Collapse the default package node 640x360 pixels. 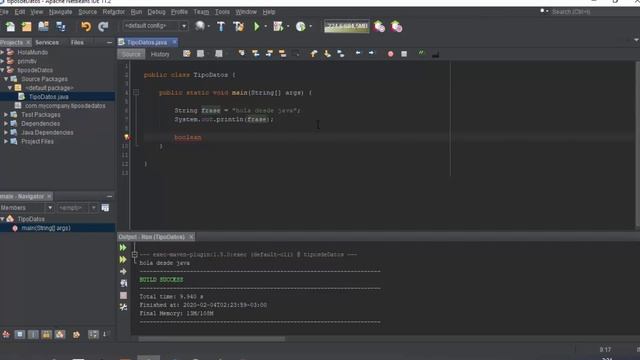(x=10, y=88)
